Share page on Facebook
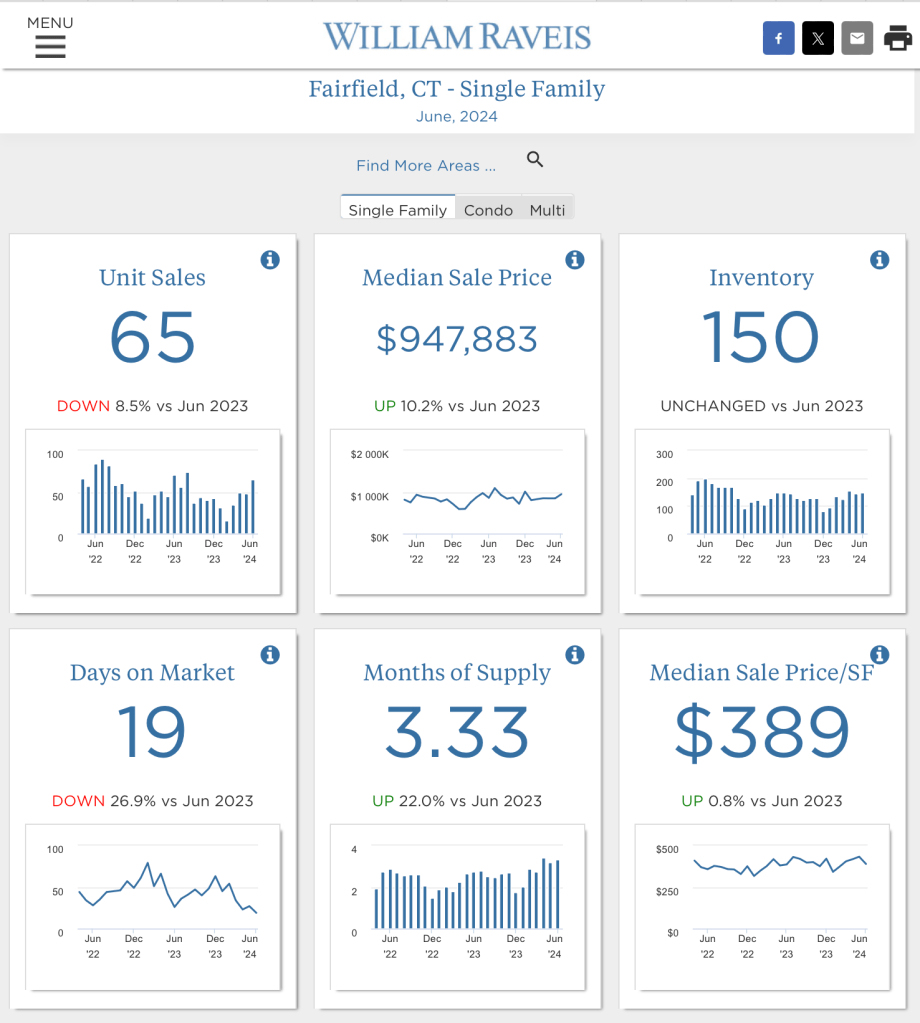The image size is (920, 1023). click(778, 39)
